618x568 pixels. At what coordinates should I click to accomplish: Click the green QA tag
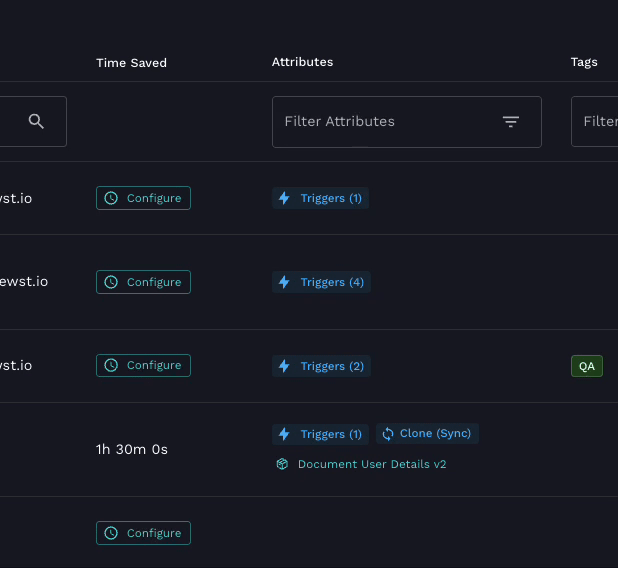coord(587,366)
